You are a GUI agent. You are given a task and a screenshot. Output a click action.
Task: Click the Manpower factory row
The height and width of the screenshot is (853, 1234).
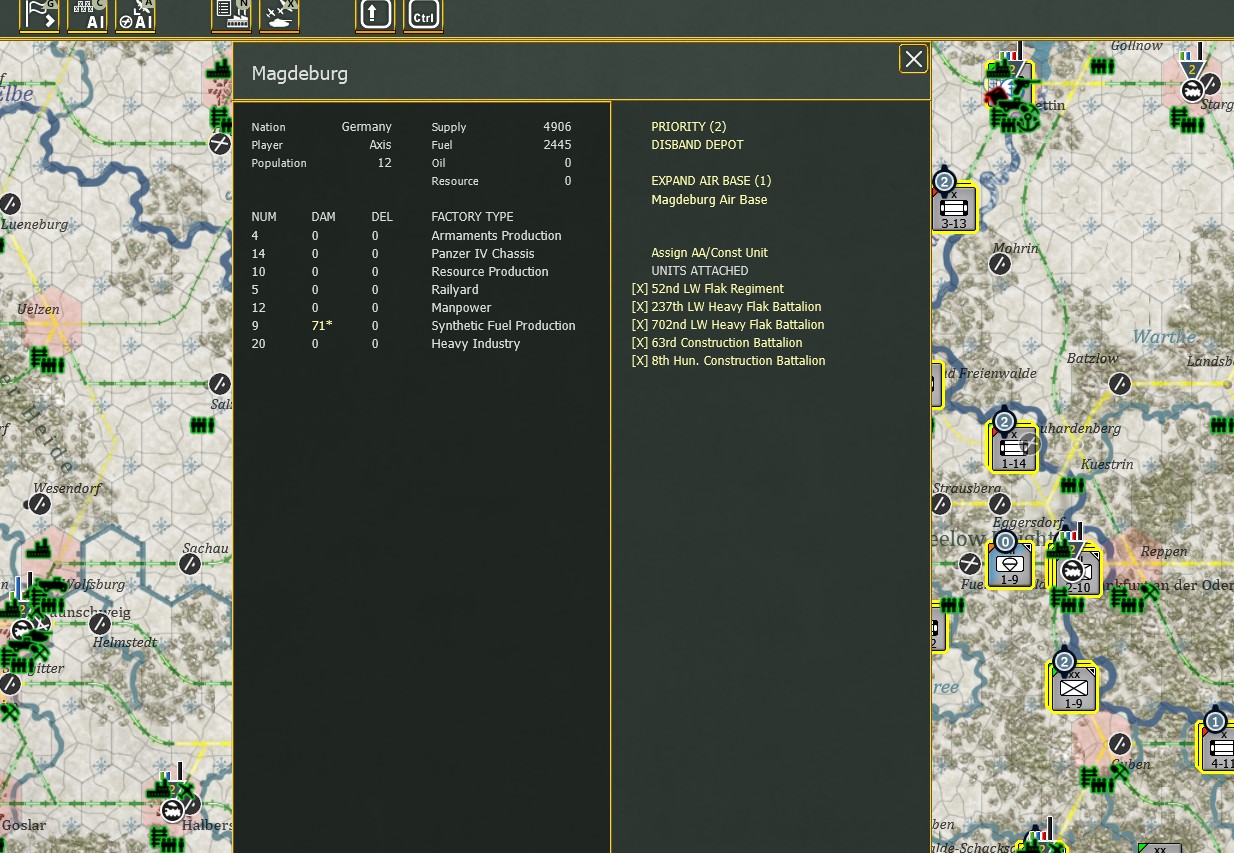[x=372, y=308]
